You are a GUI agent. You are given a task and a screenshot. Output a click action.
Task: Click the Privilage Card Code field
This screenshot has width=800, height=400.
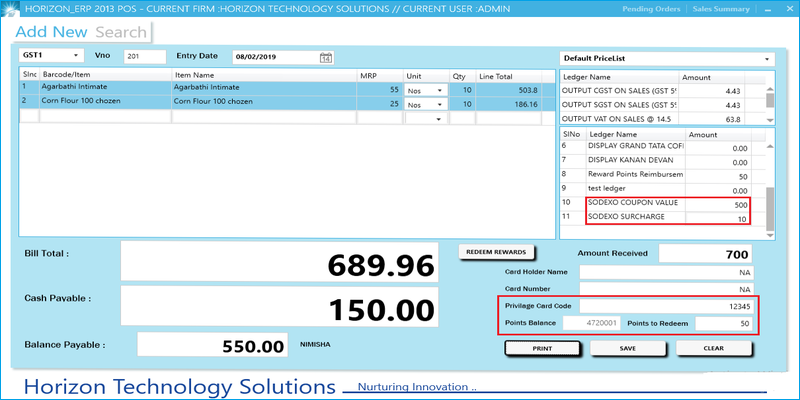[666, 306]
